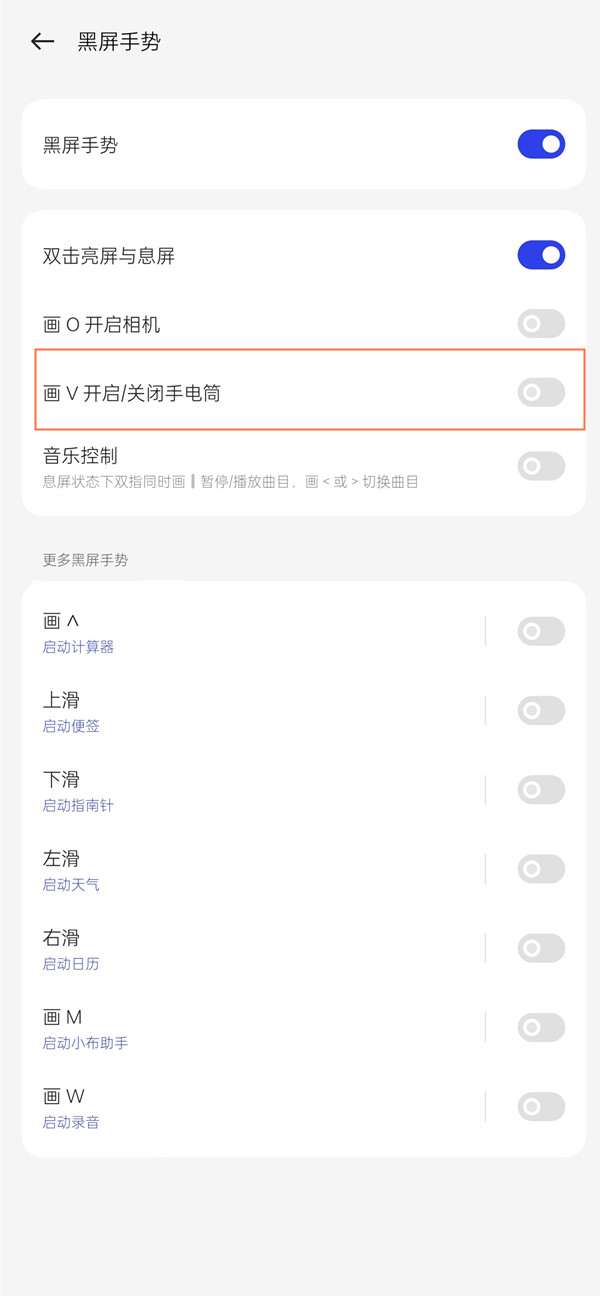Open the 画 Λ gesture settings row
Viewport: 600px width, 1296px height.
(x=250, y=632)
